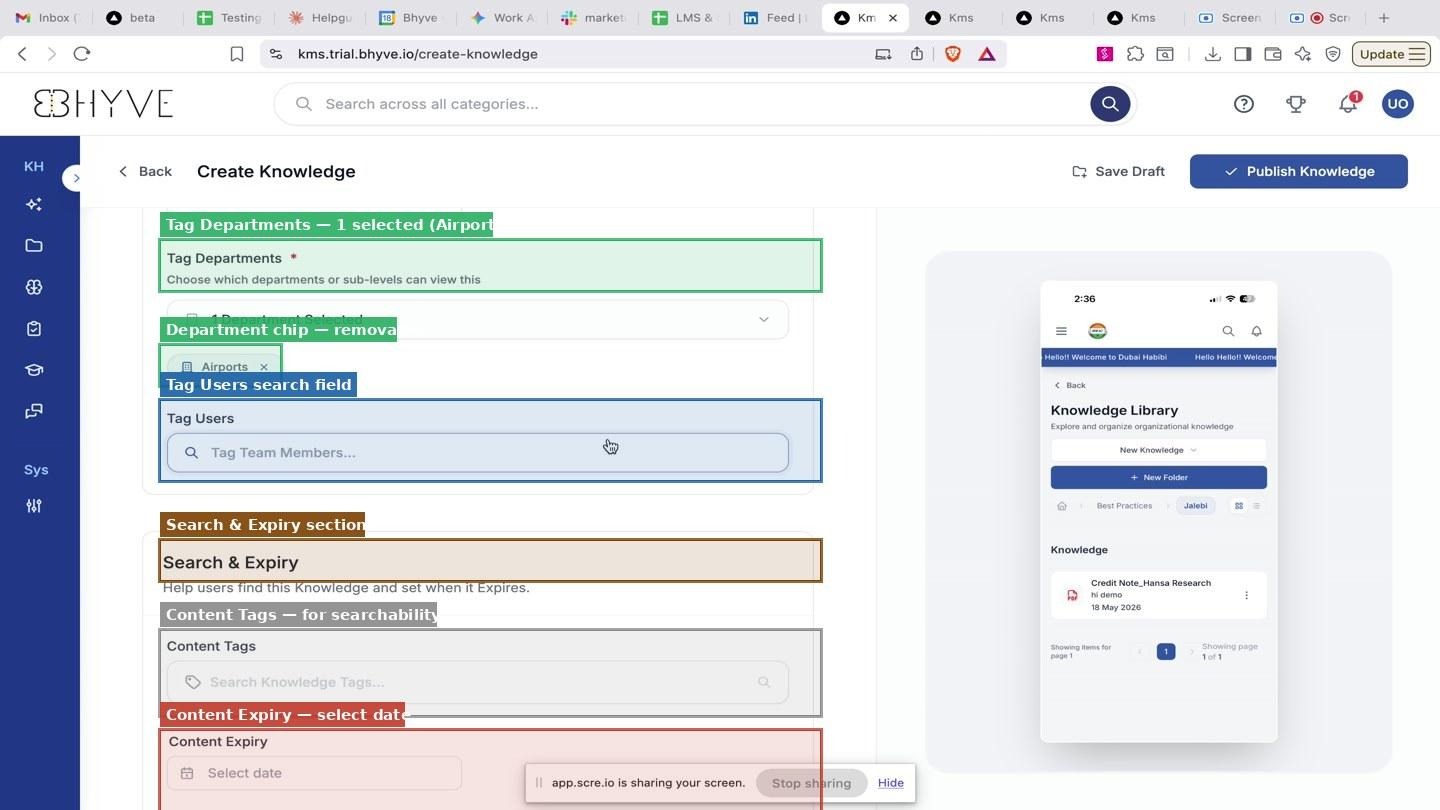The height and width of the screenshot is (810, 1440).
Task: Open the Content Expiry 'Select date' picker
Action: [314, 773]
